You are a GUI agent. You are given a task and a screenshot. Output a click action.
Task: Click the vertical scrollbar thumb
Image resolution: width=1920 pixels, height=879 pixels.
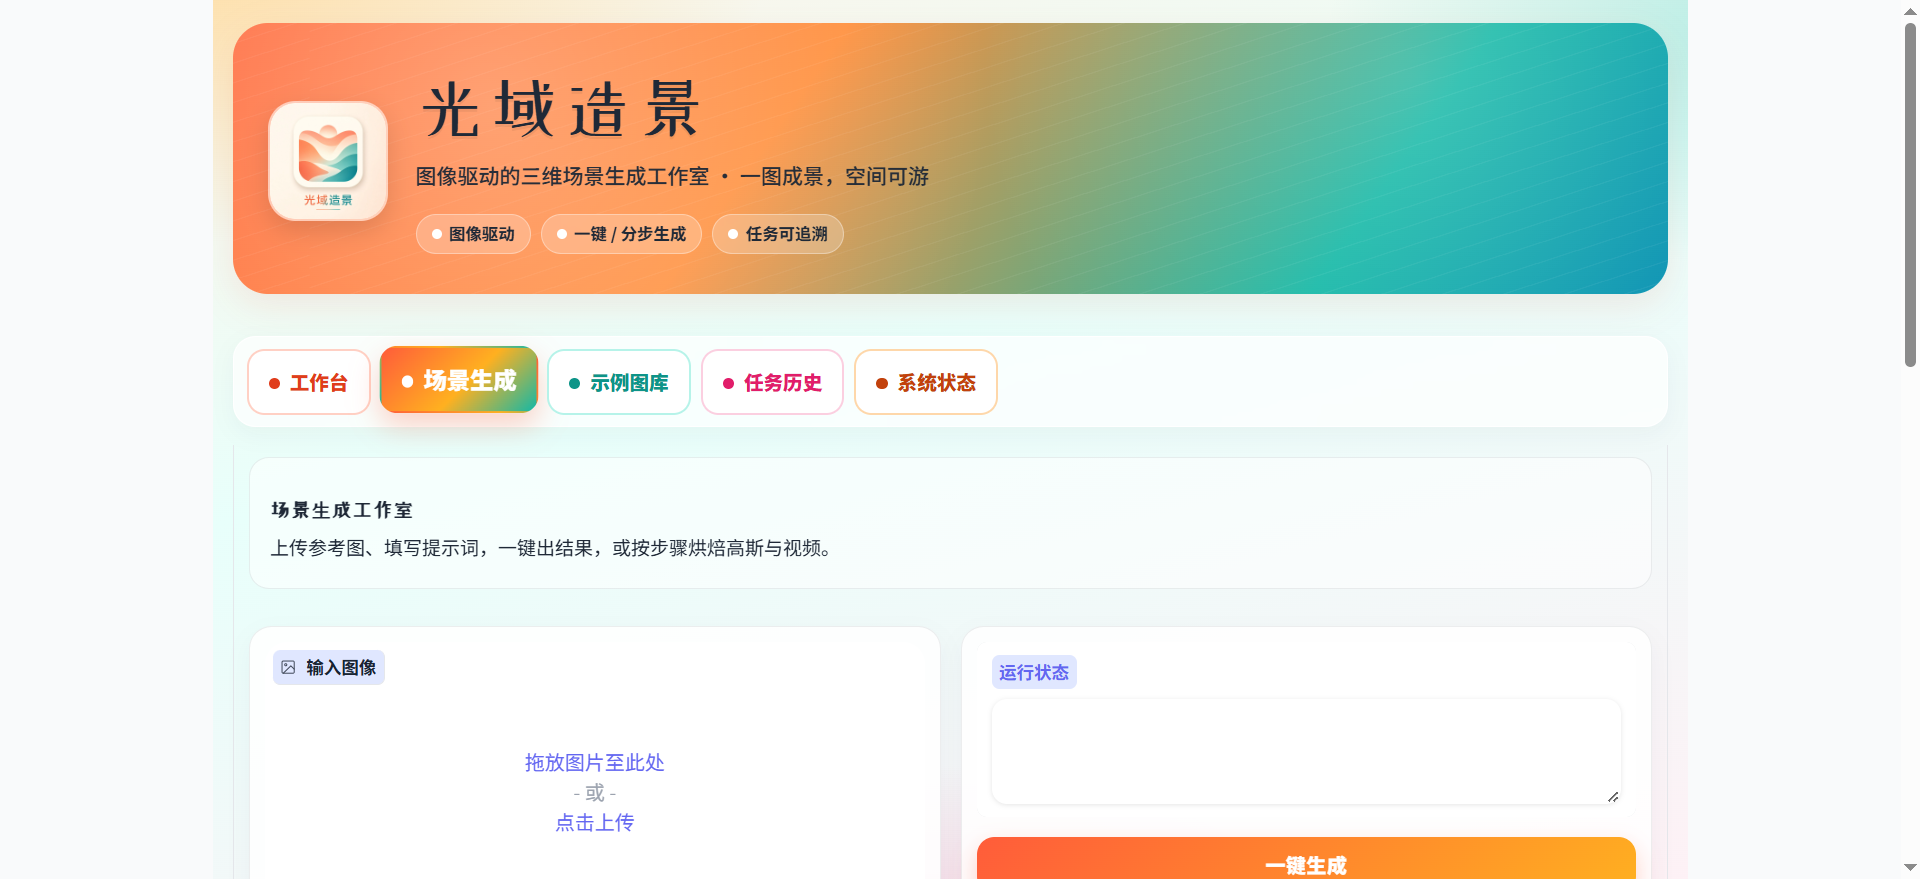1910,195
